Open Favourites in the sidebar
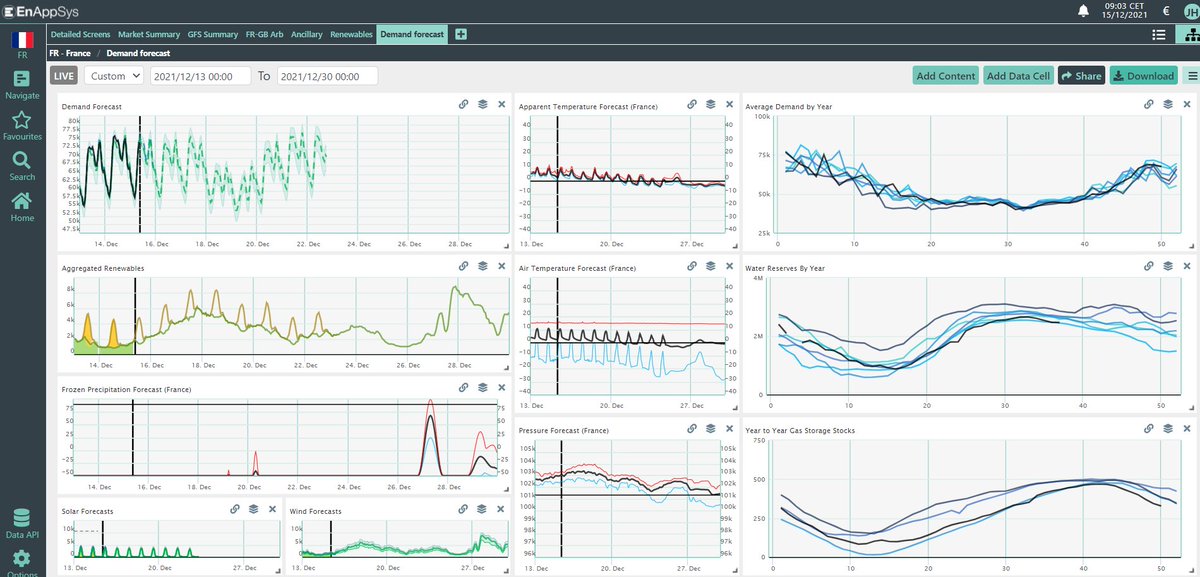 click(22, 126)
